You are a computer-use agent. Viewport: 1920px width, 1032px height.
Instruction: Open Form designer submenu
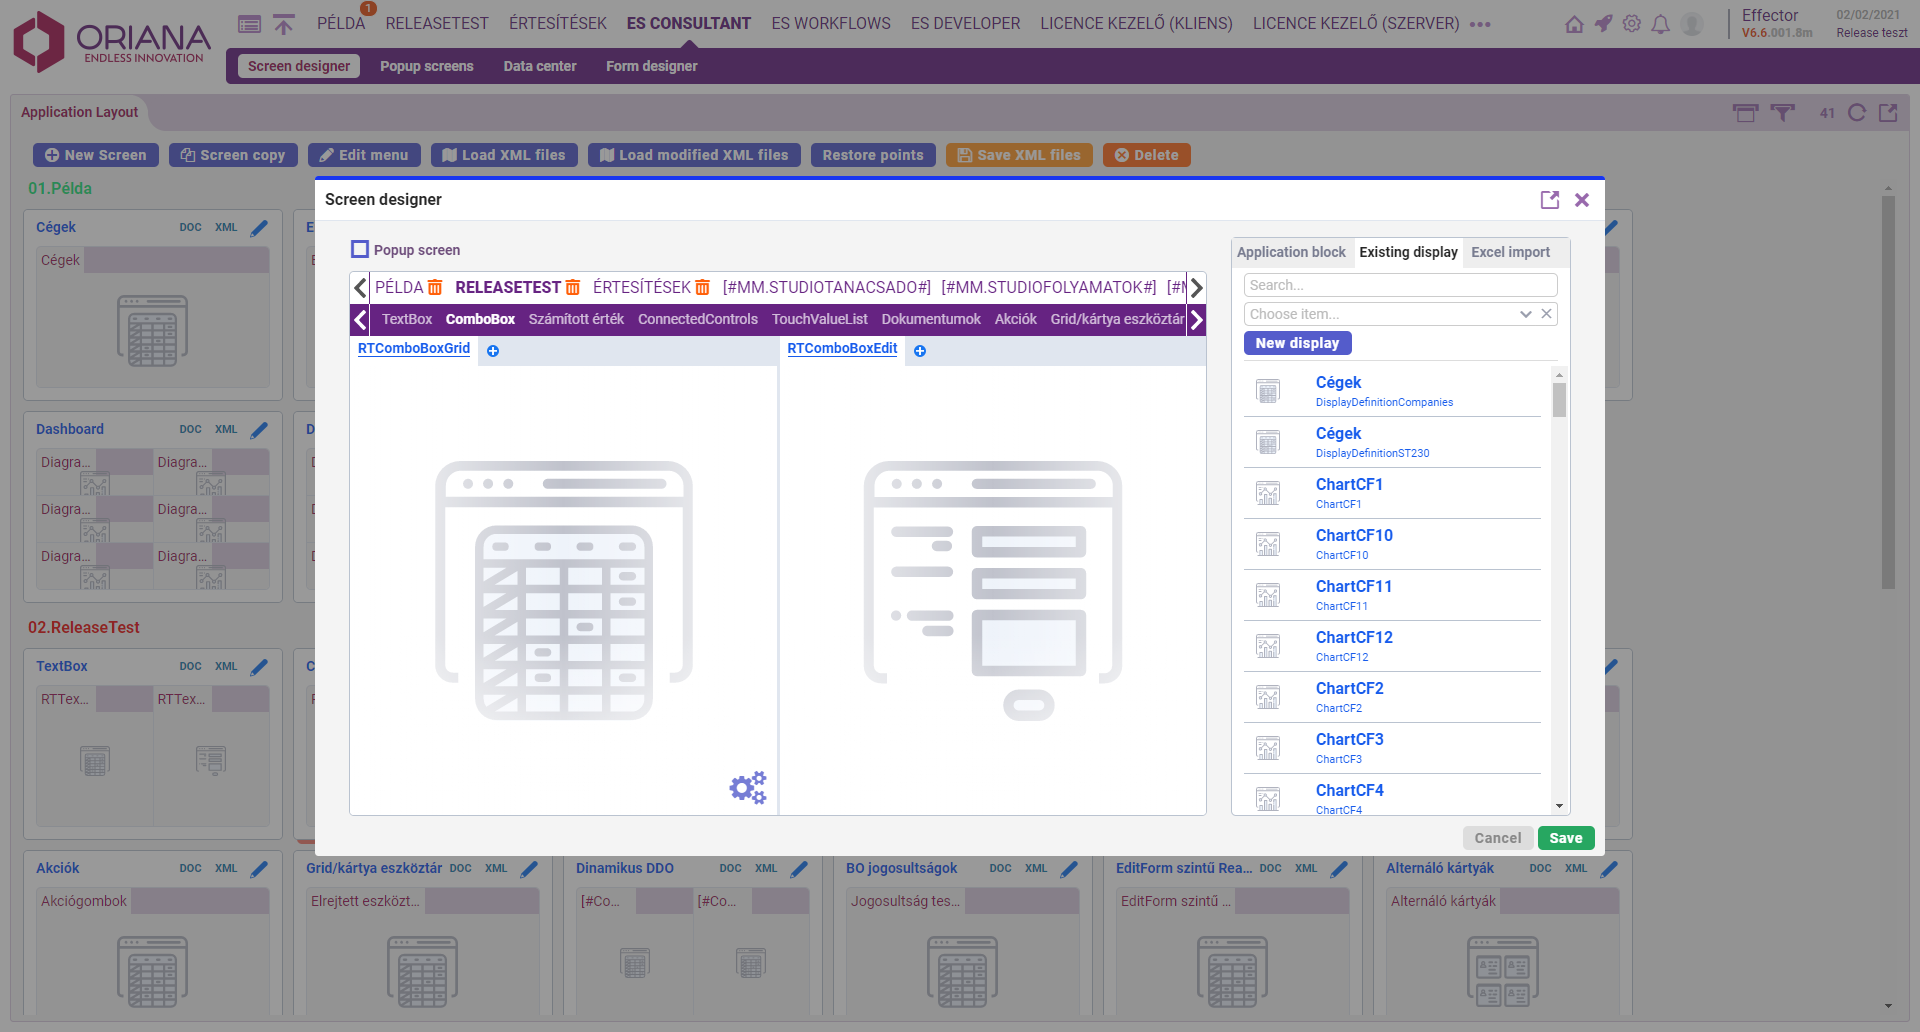tap(652, 66)
